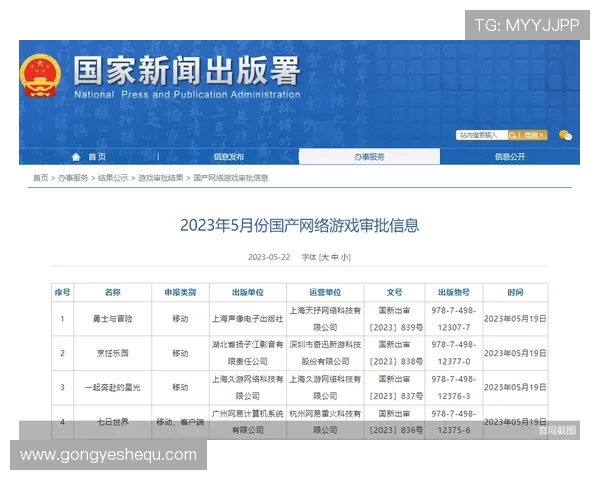Click publisher 广州网易计算机系统有限公司
Image resolution: width=600 pixels, height=480 pixels.
248,422
